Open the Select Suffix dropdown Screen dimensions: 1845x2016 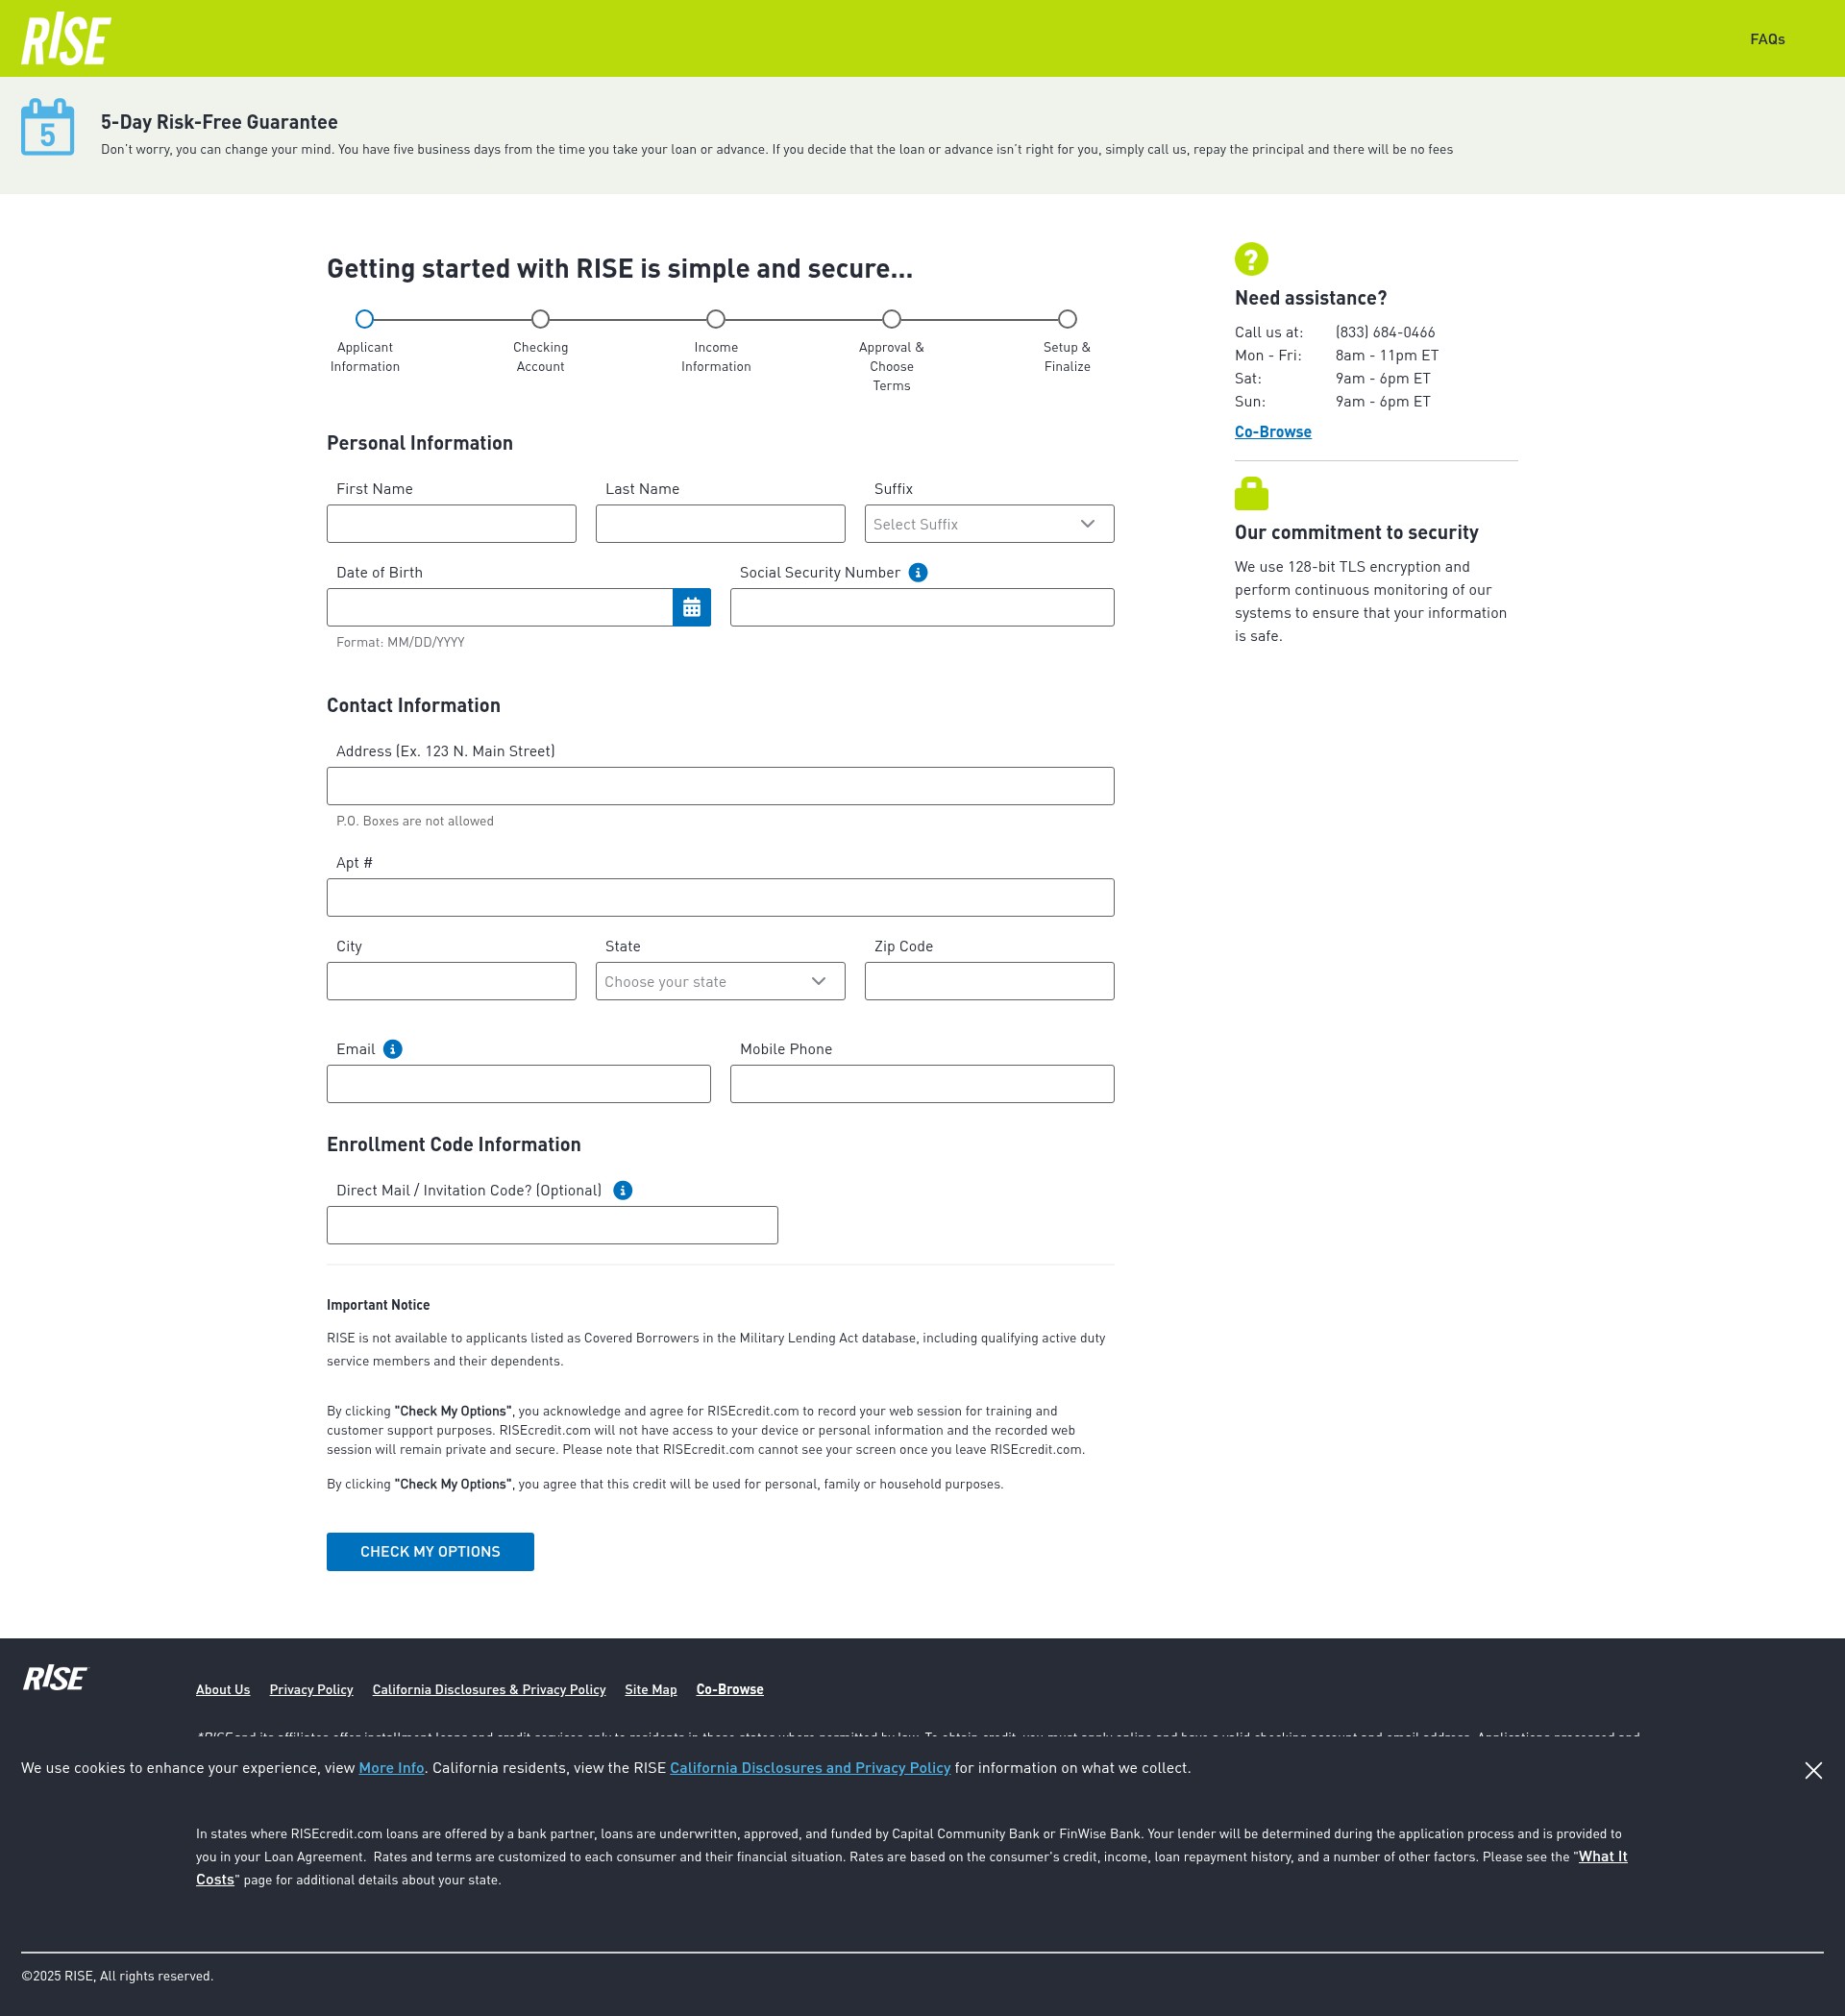click(989, 524)
